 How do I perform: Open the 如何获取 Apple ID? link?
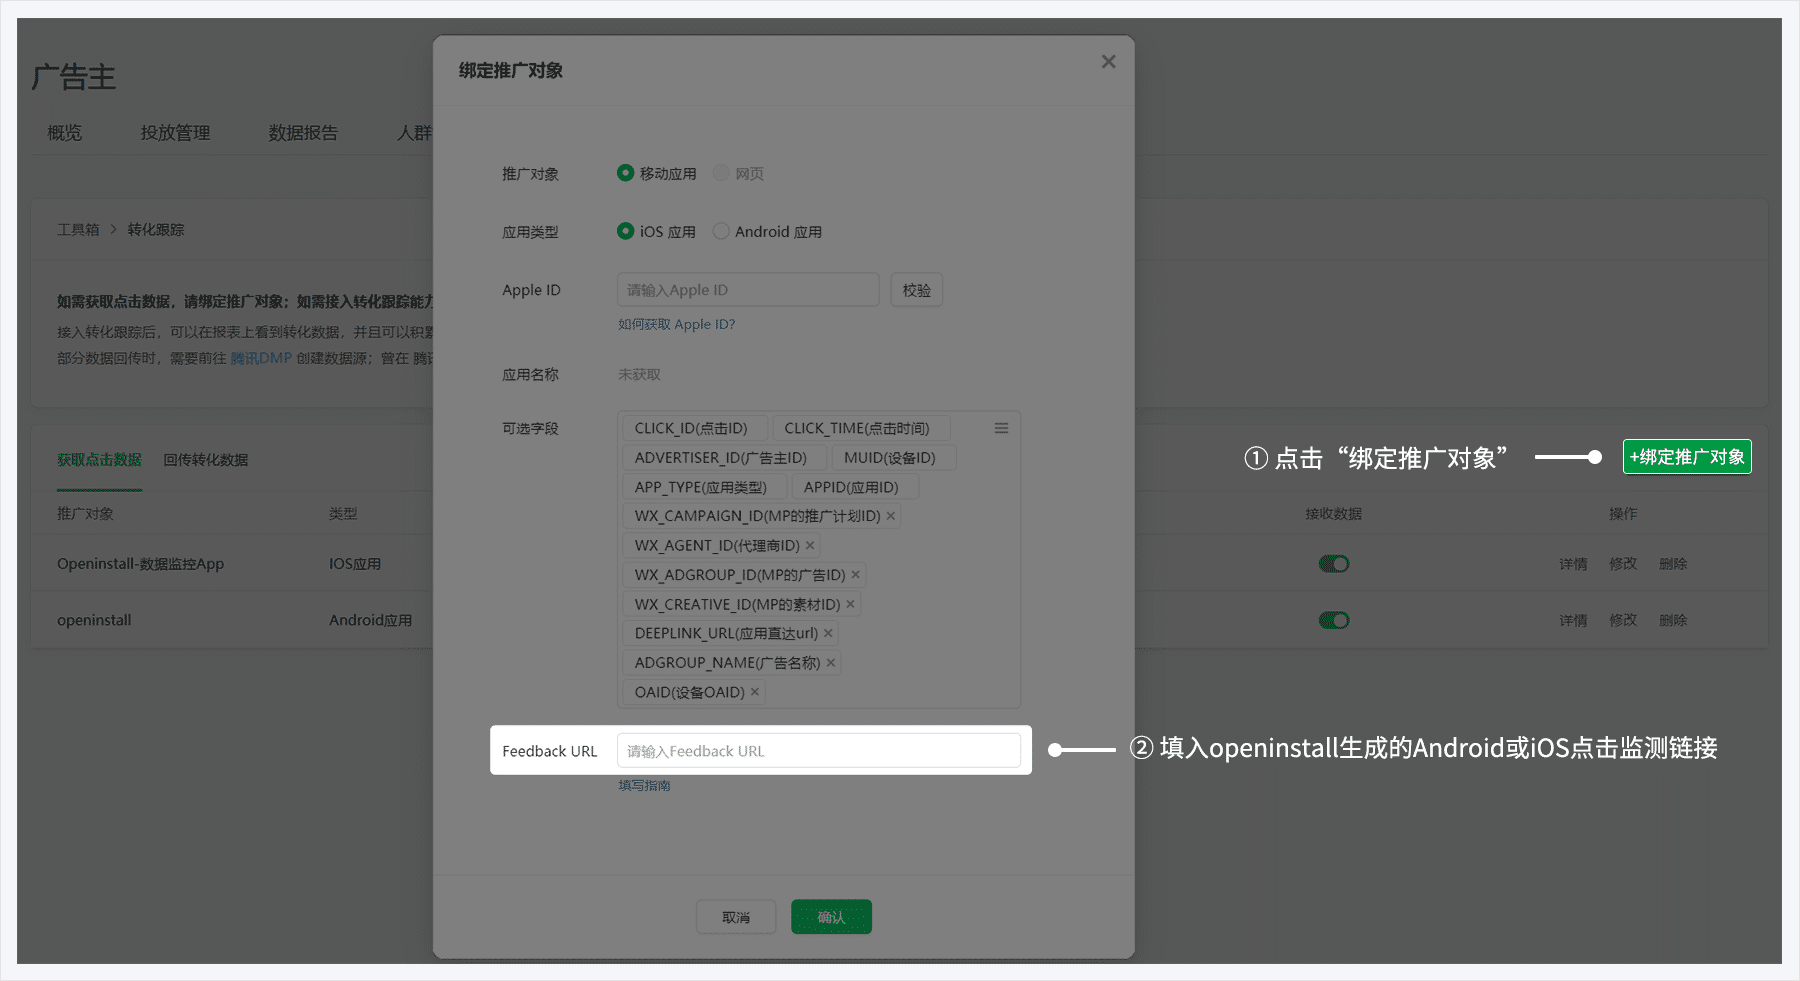pyautogui.click(x=676, y=325)
